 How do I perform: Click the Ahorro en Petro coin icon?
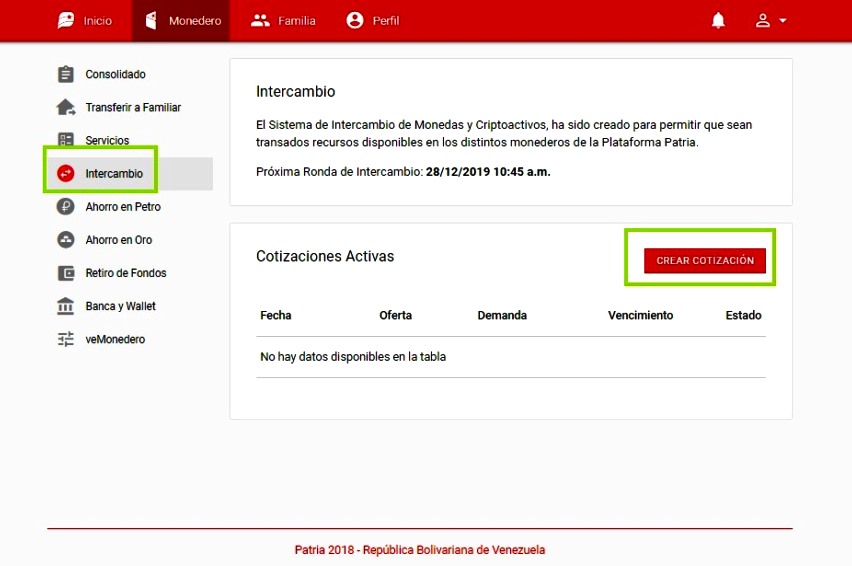[x=66, y=207]
